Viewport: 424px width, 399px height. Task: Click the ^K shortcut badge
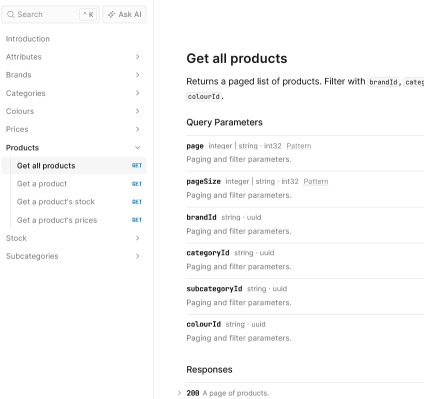tap(88, 14)
